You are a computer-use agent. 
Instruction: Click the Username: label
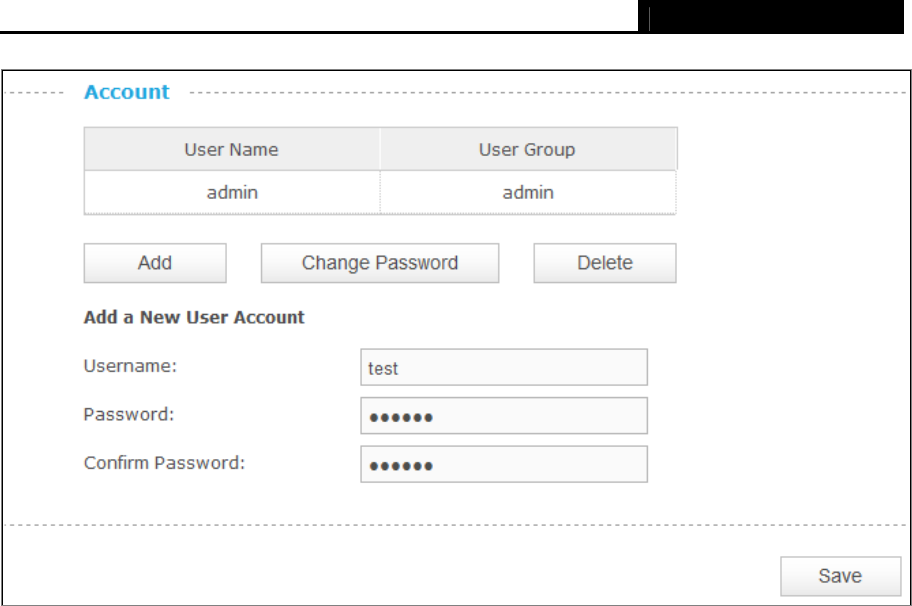click(130, 366)
